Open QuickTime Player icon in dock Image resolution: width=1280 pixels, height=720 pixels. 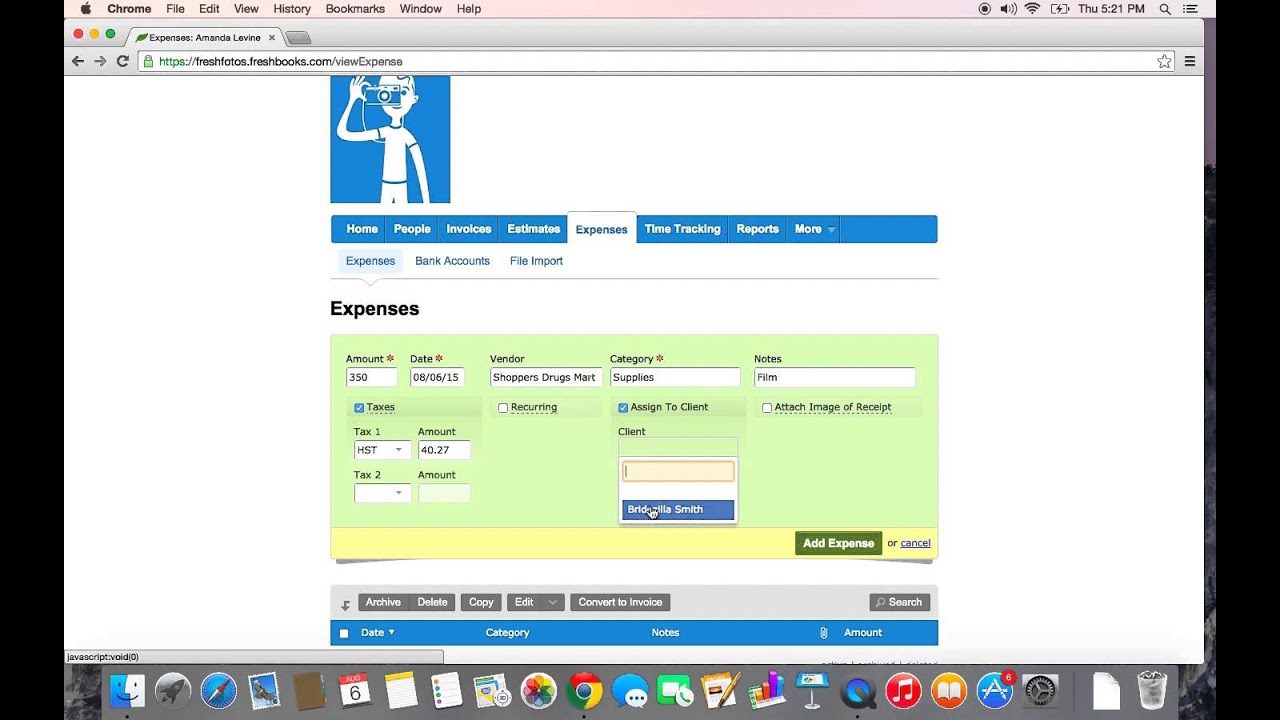point(858,691)
